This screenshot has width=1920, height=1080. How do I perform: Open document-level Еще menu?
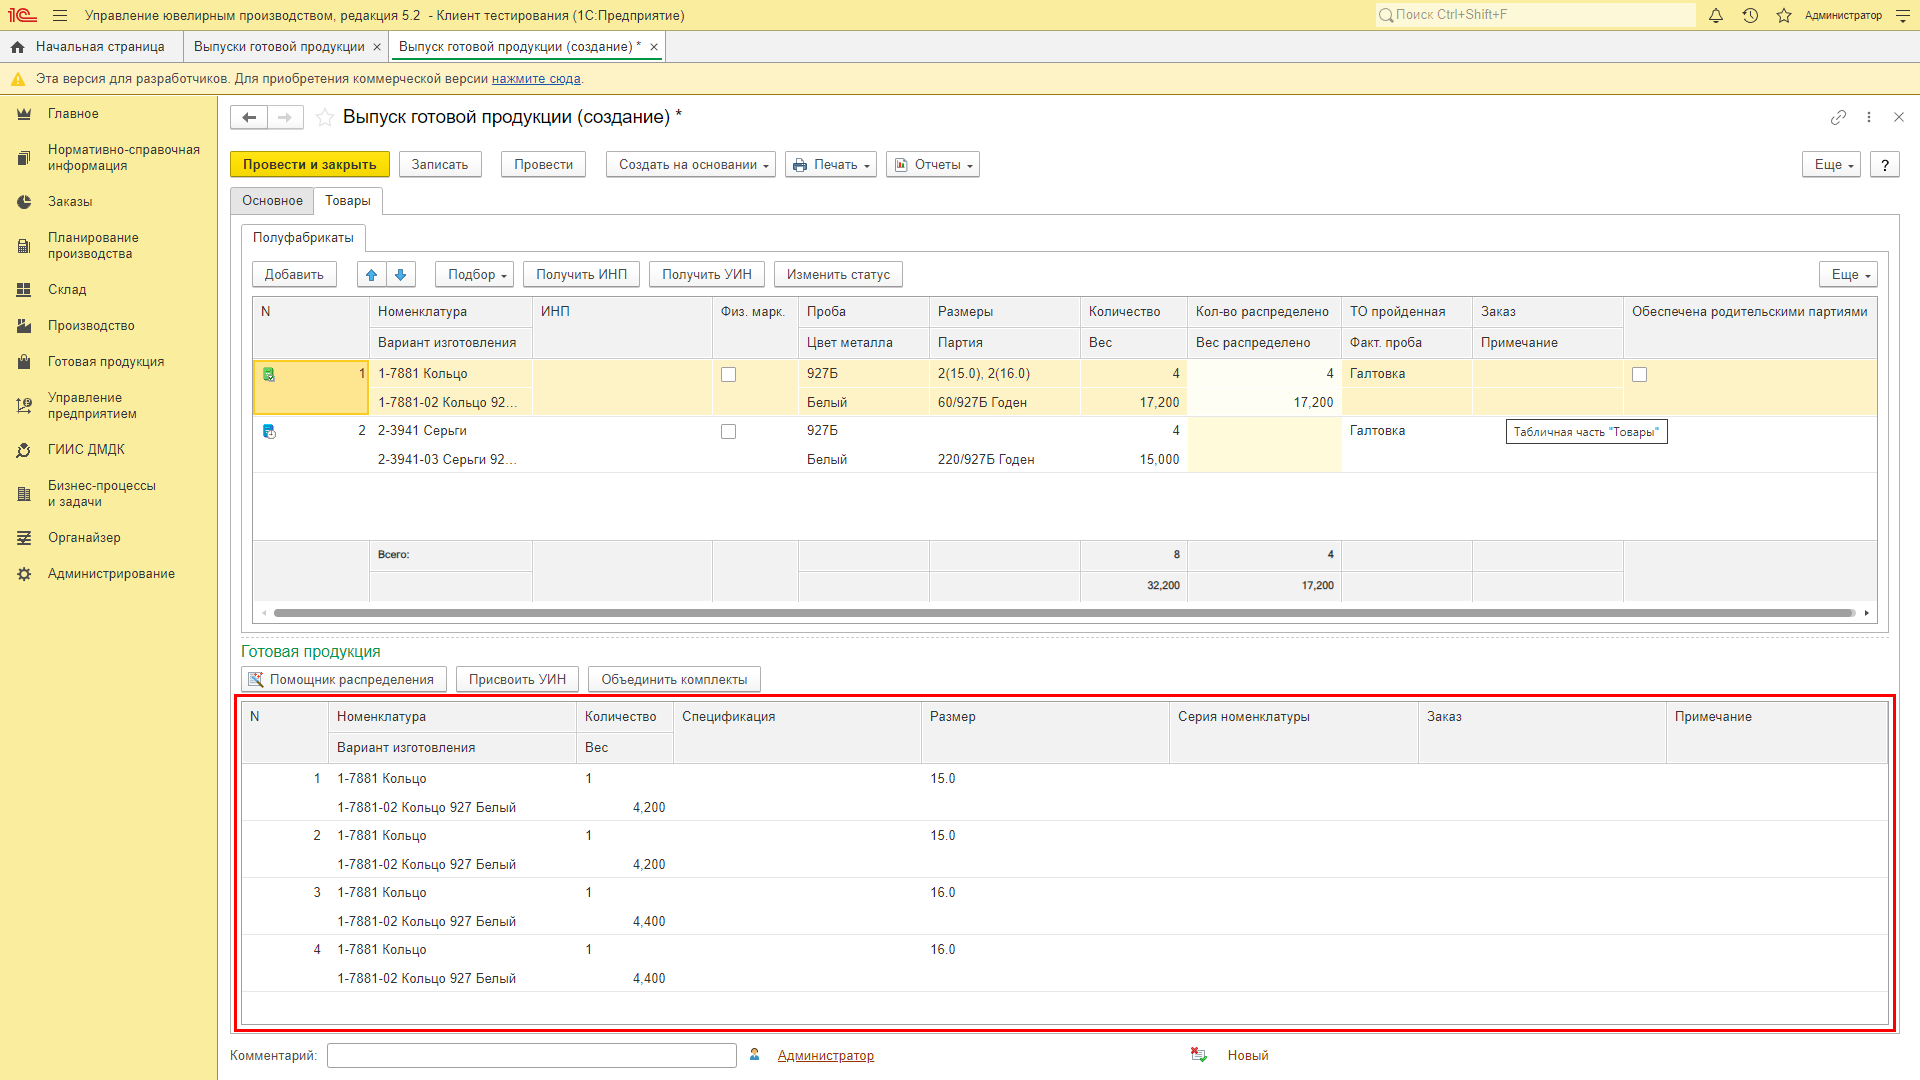pos(1831,165)
